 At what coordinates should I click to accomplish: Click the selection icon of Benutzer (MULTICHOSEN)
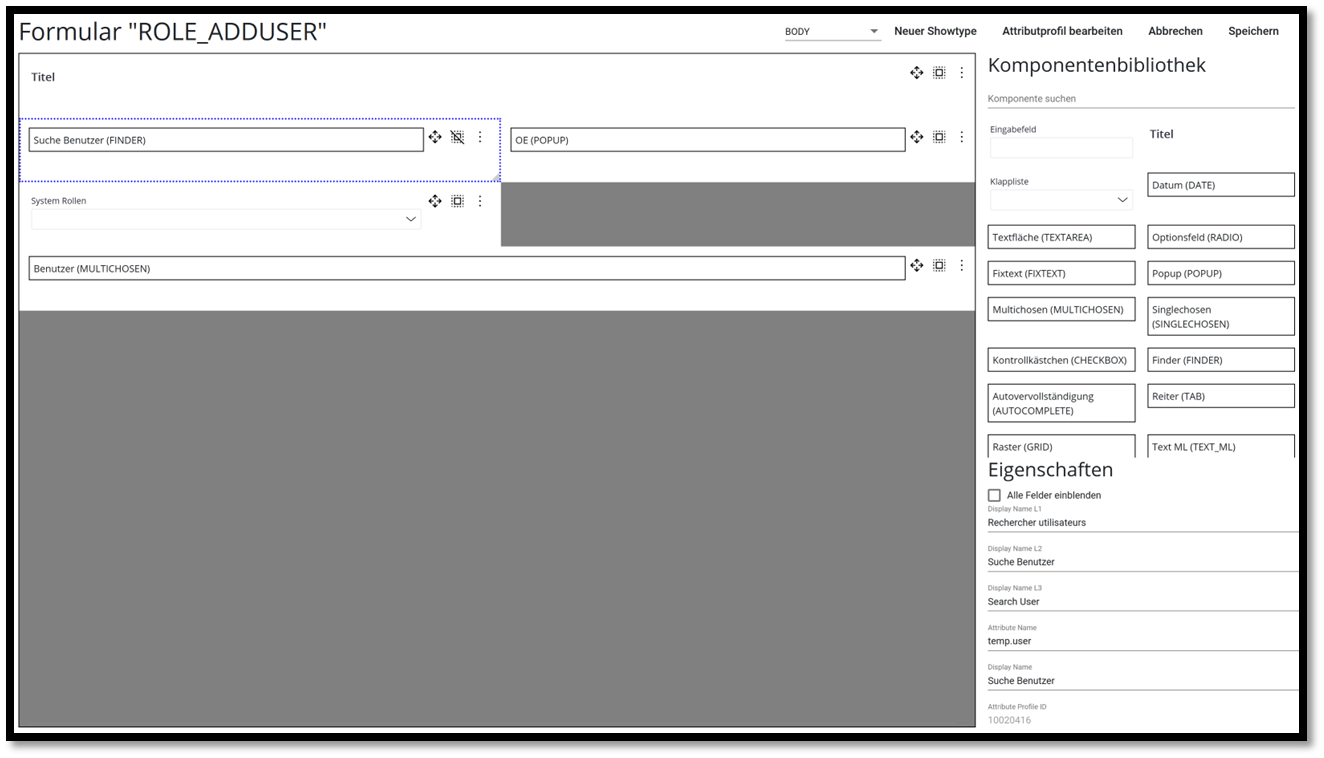pyautogui.click(x=939, y=265)
